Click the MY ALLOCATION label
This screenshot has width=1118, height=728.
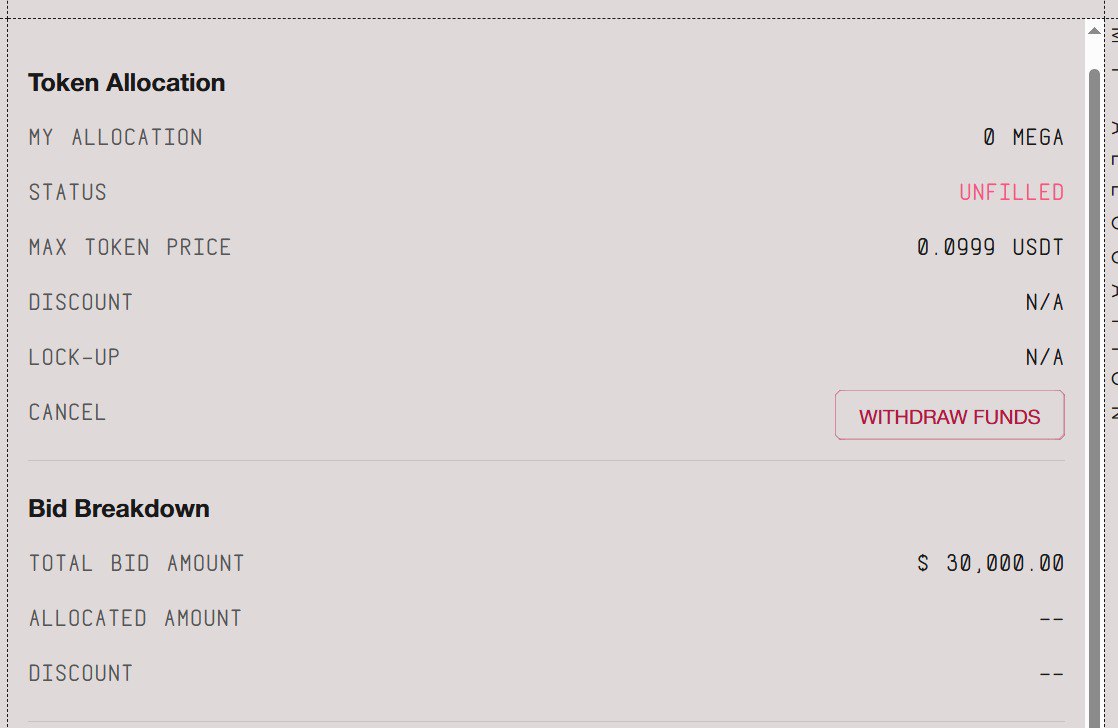pyautogui.click(x=116, y=137)
